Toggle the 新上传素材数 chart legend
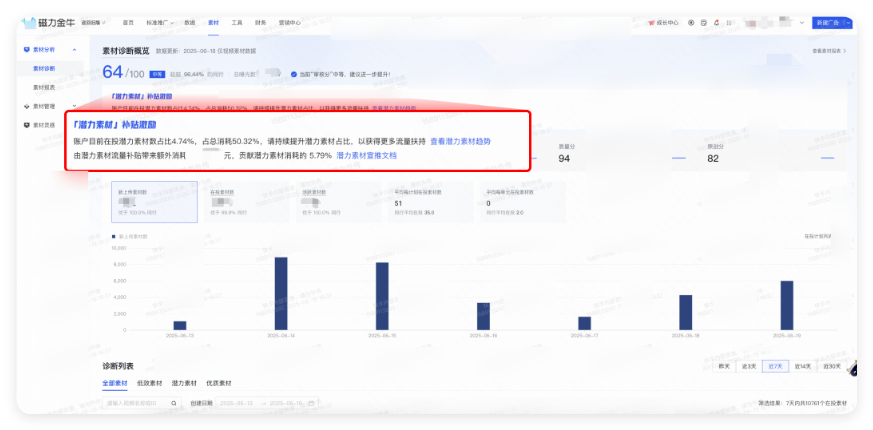 click(x=130, y=236)
